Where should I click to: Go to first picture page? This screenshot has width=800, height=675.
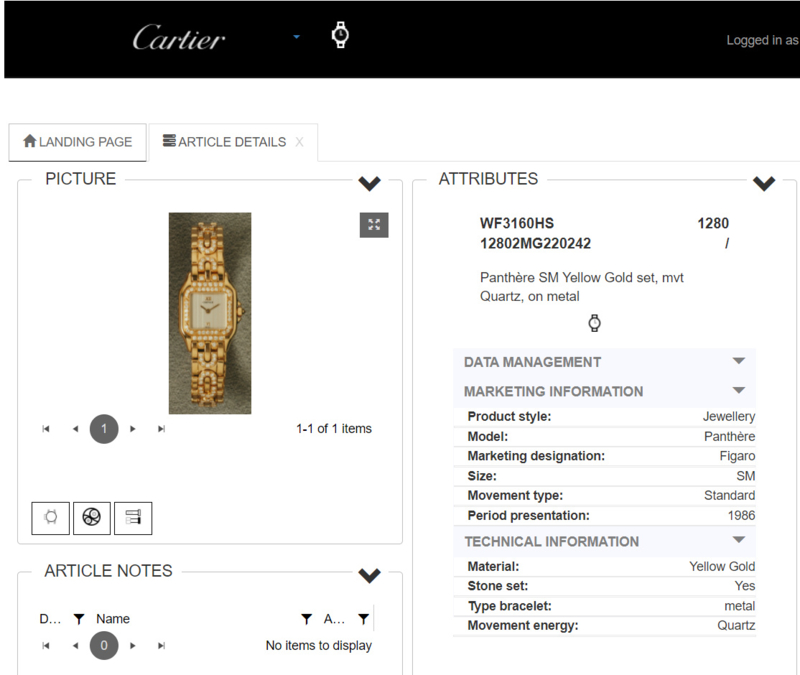46,429
